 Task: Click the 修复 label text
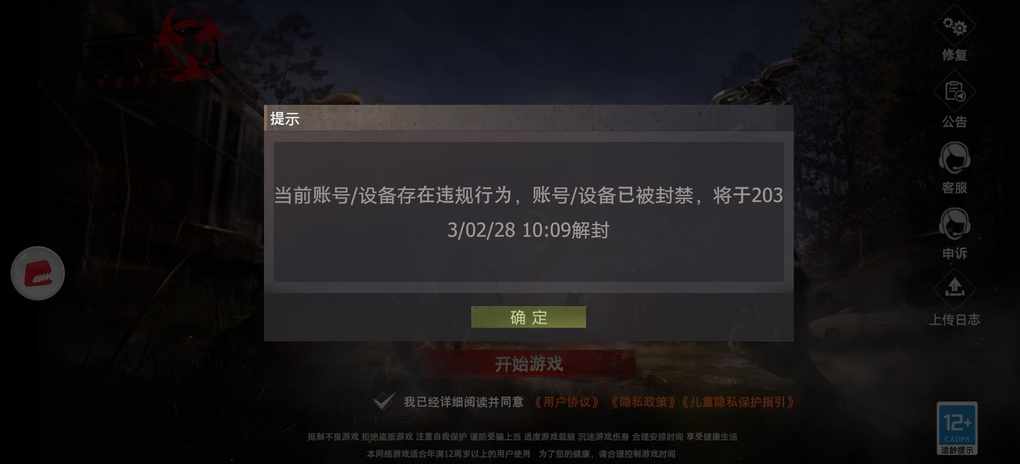(954, 55)
